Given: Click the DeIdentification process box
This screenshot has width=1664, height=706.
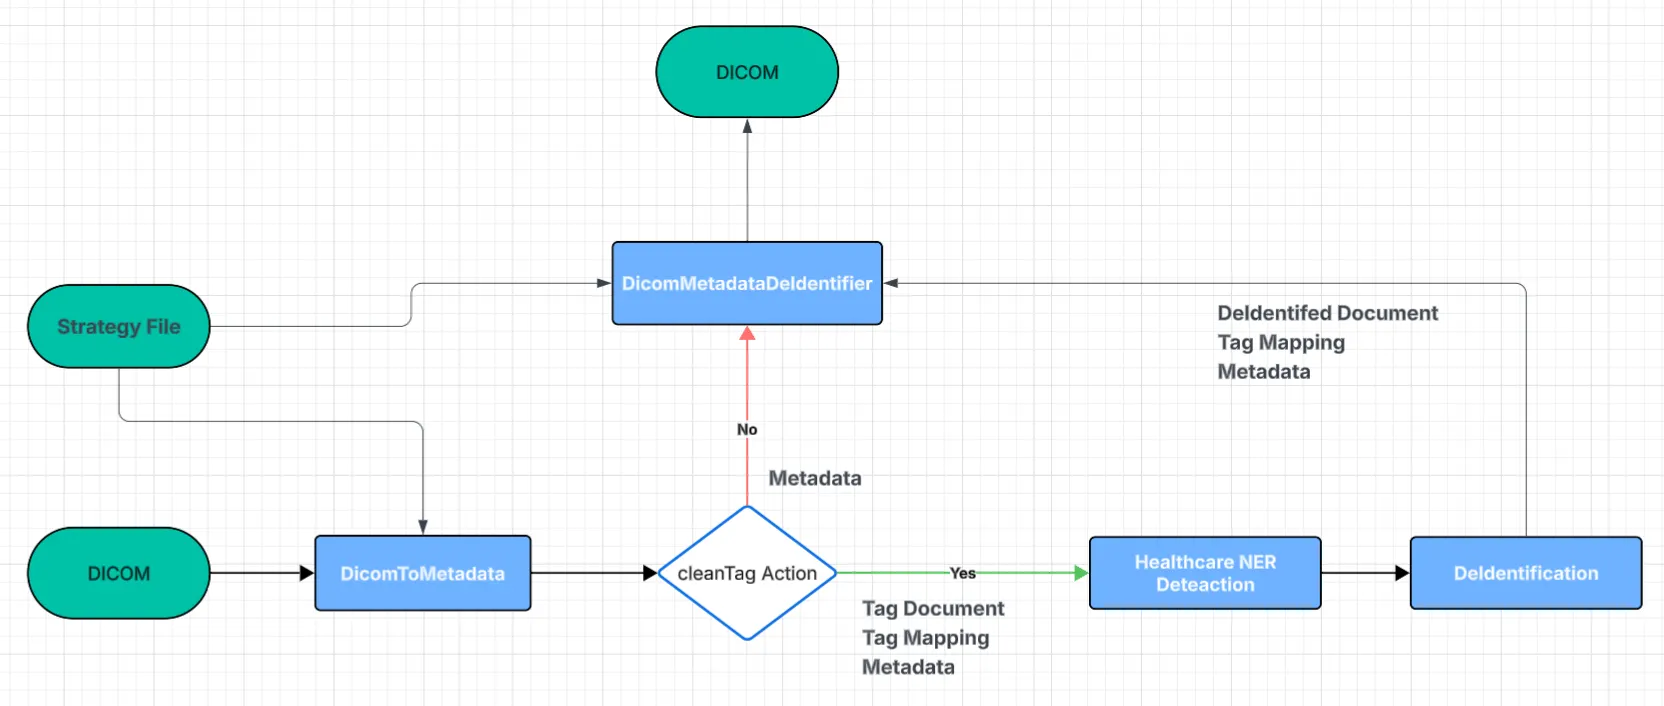Looking at the screenshot, I should [1525, 573].
